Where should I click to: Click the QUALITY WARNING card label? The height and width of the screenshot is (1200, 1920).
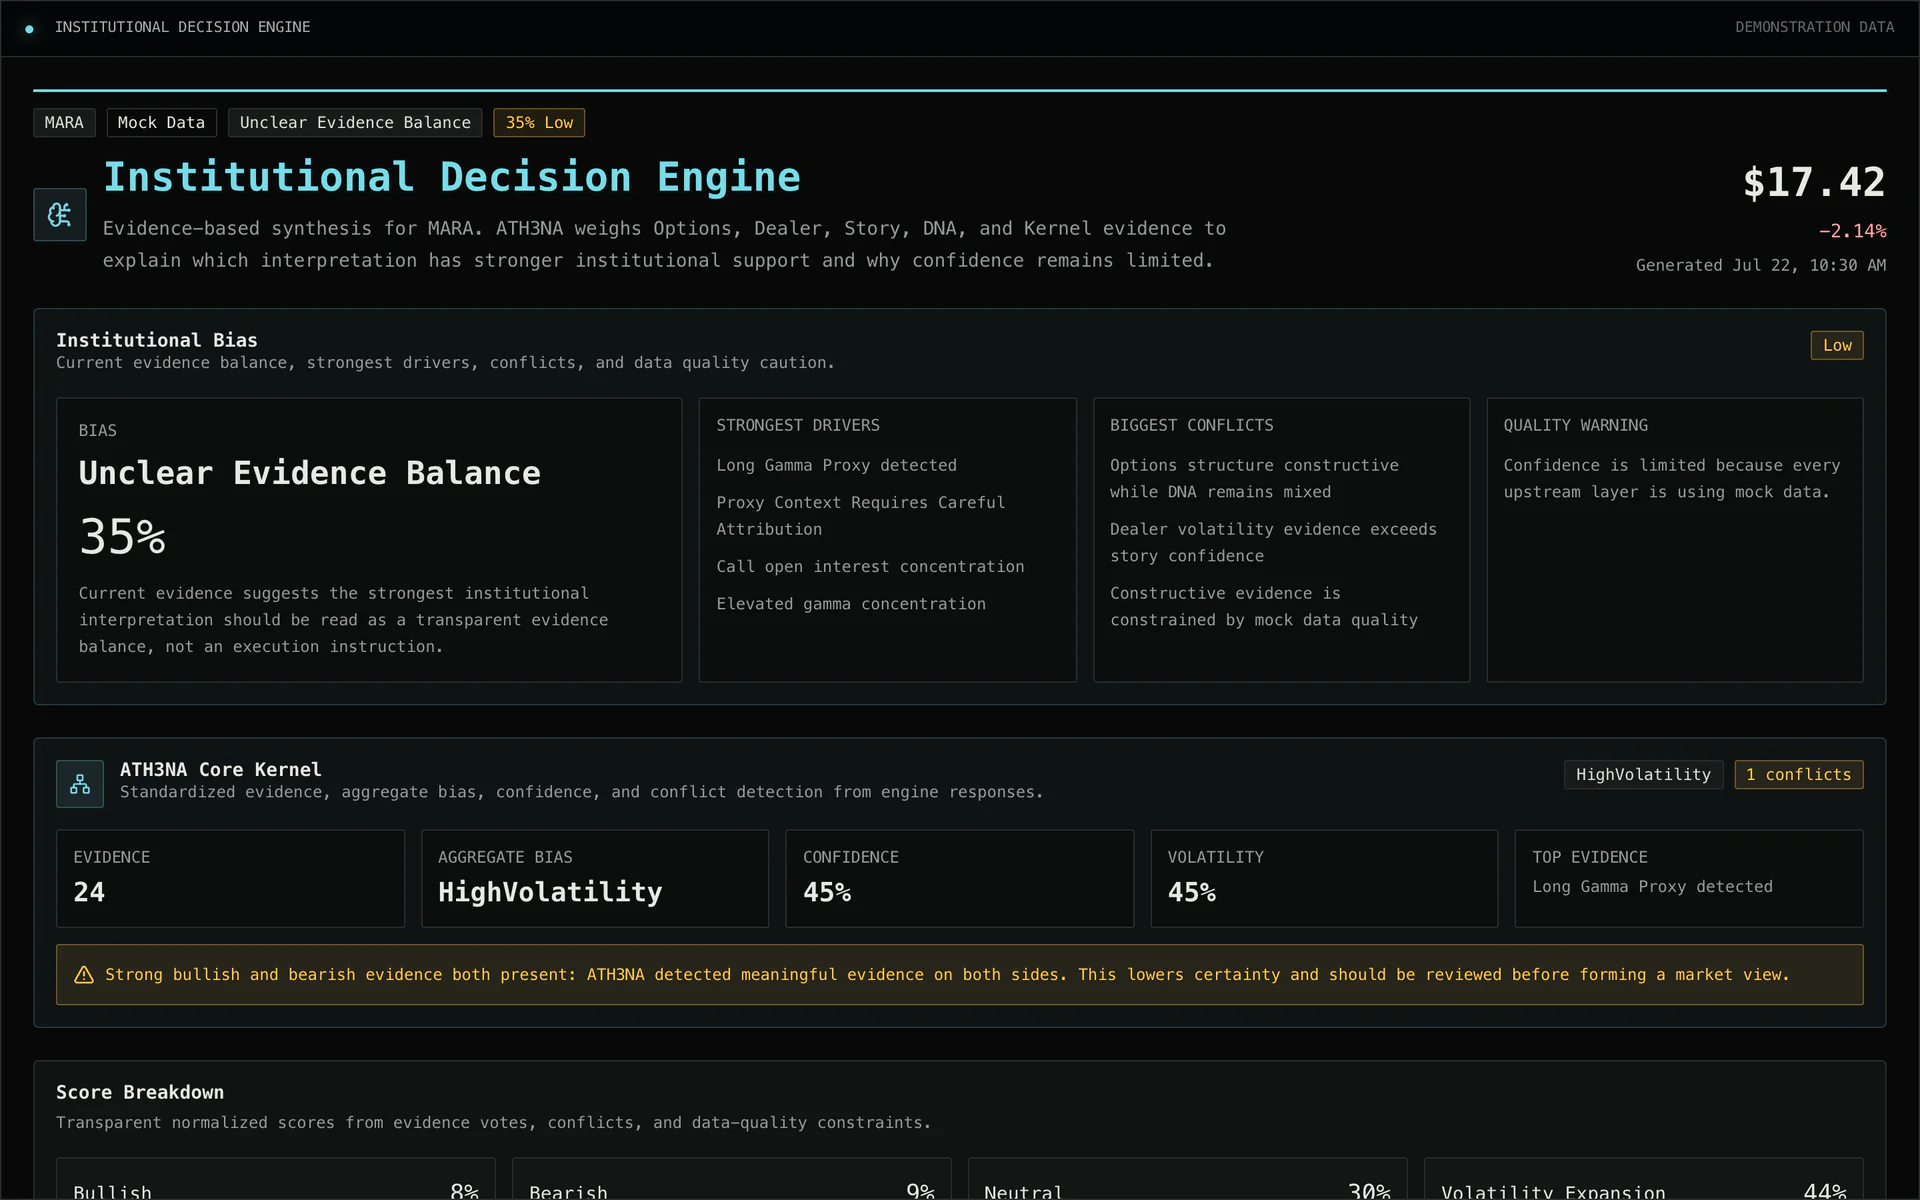[1575, 425]
